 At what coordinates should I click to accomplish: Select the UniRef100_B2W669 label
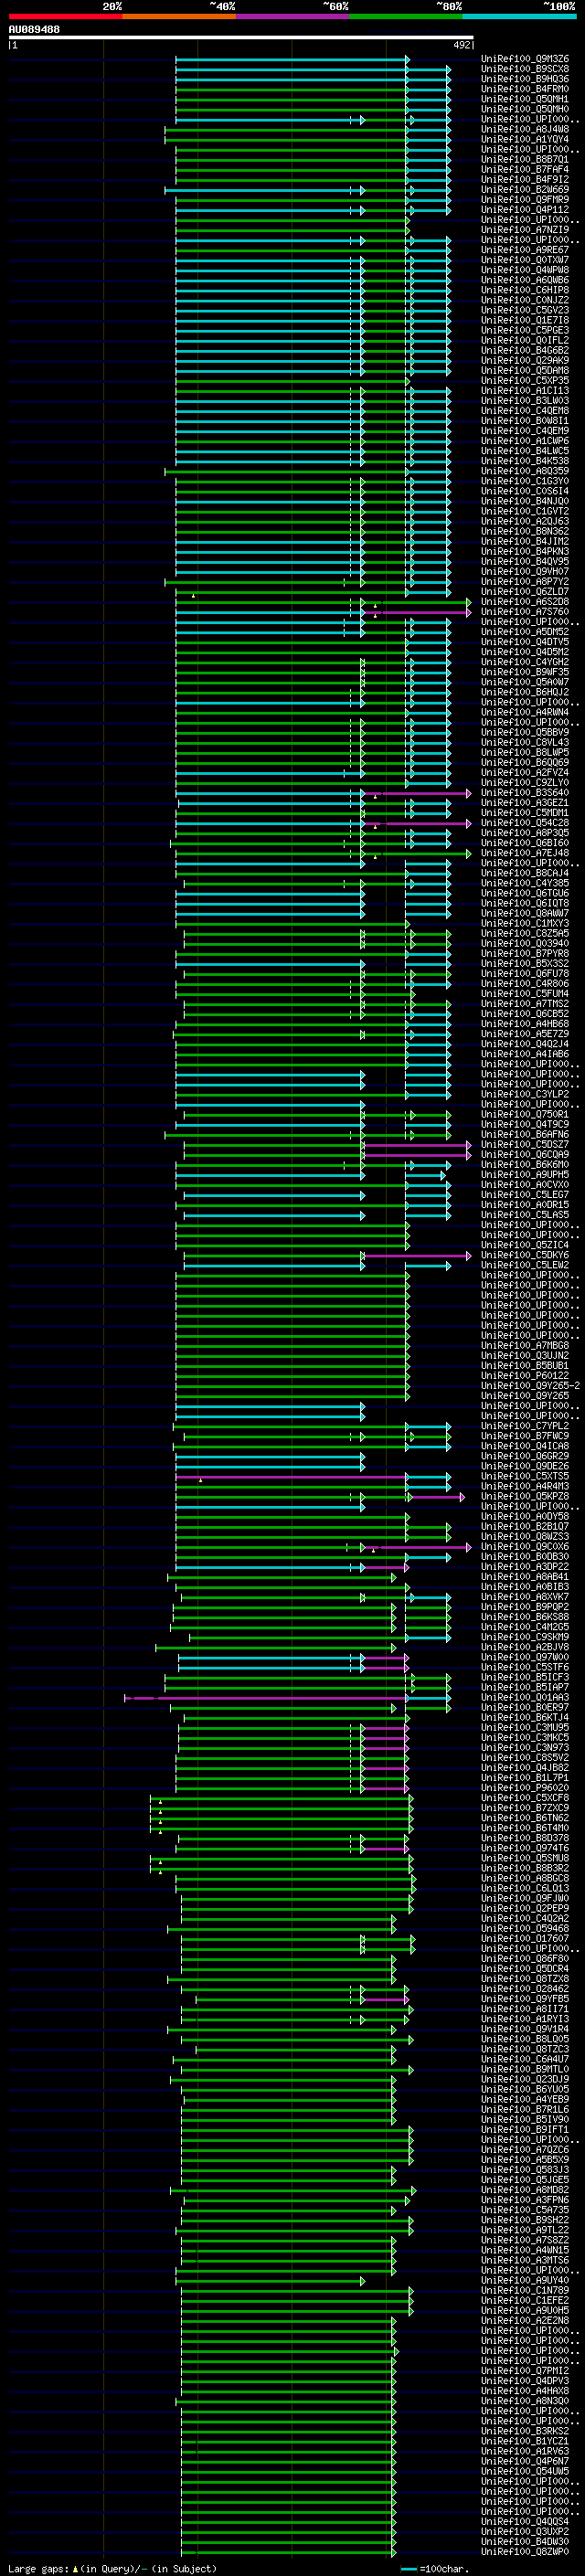tap(525, 189)
